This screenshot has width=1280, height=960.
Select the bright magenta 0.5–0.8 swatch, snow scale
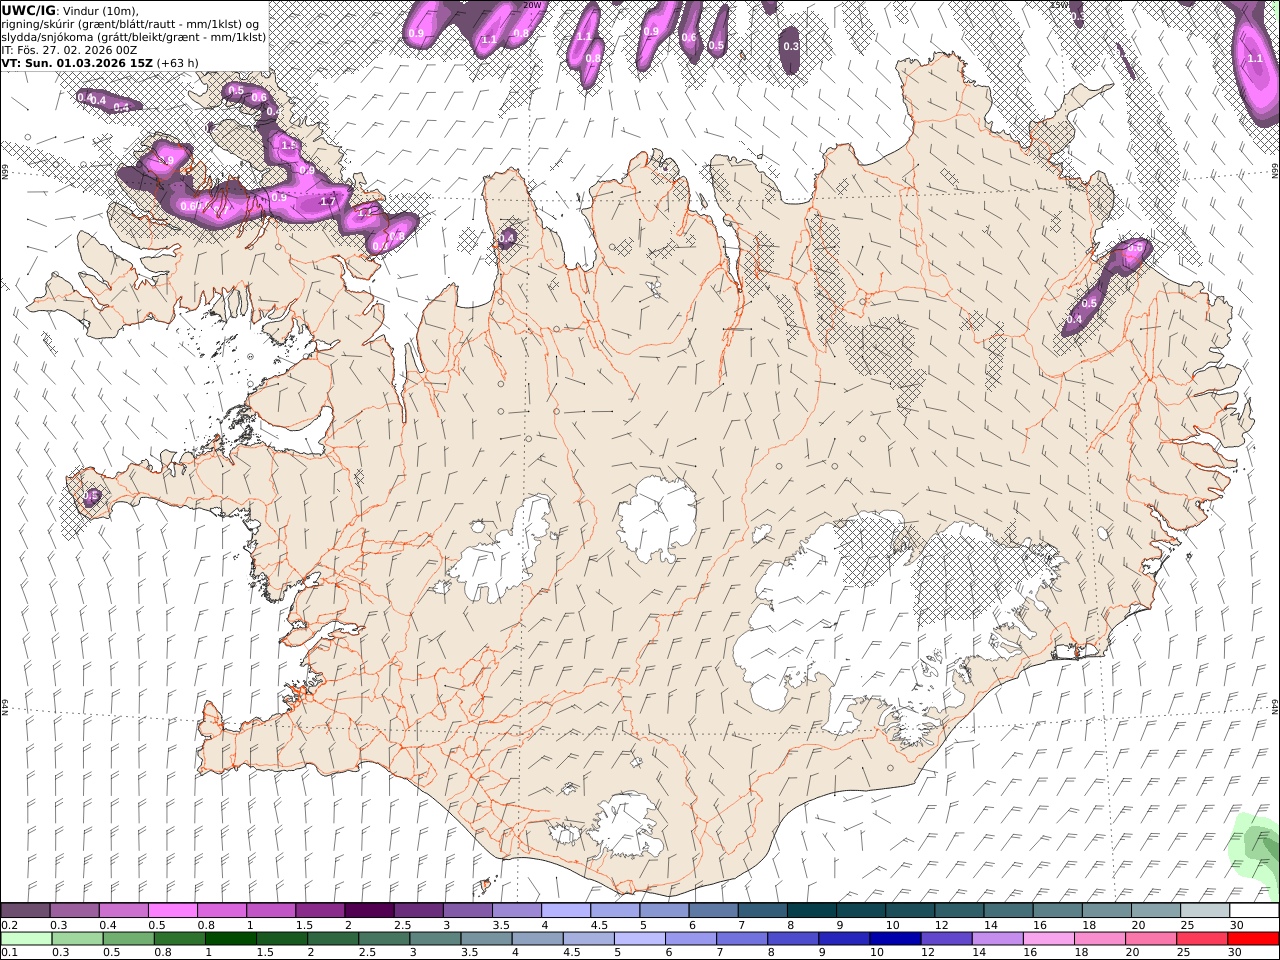tap(172, 911)
